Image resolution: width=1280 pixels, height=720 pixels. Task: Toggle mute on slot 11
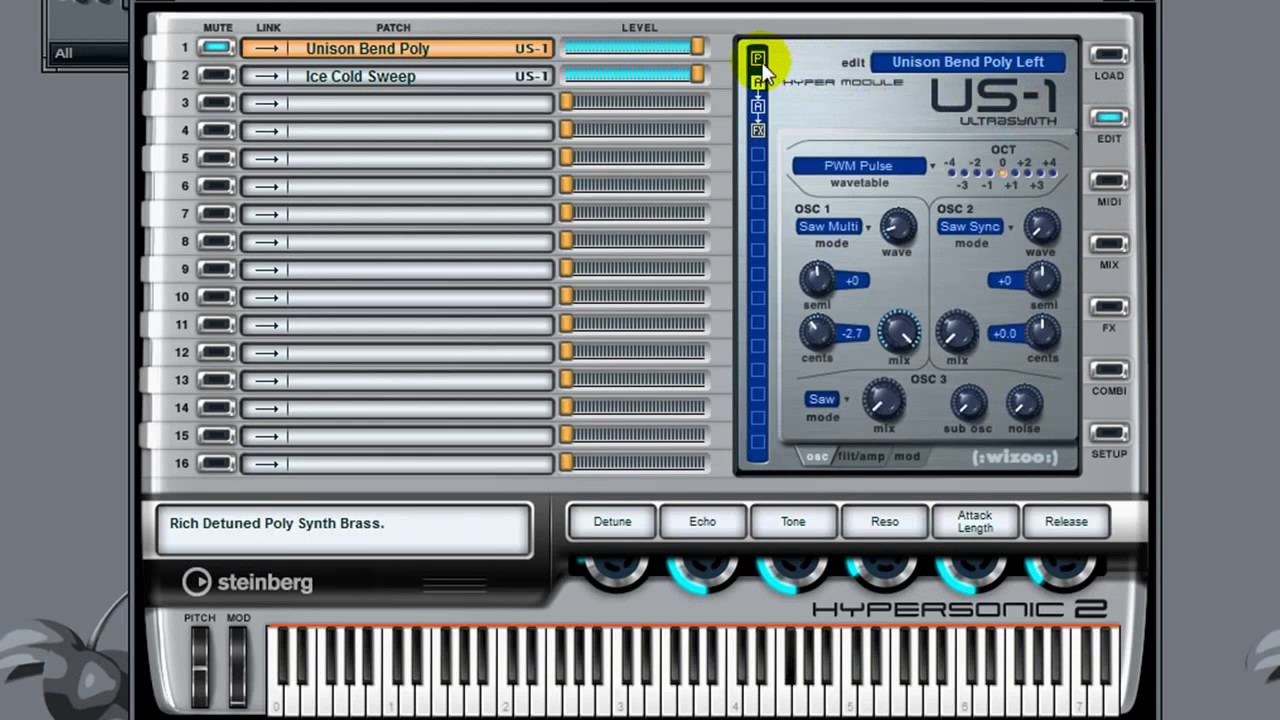pyautogui.click(x=216, y=325)
